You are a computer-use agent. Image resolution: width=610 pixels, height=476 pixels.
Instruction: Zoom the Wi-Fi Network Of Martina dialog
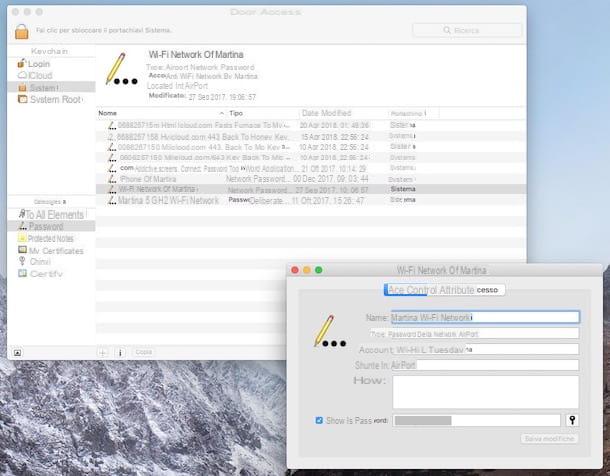click(319, 270)
